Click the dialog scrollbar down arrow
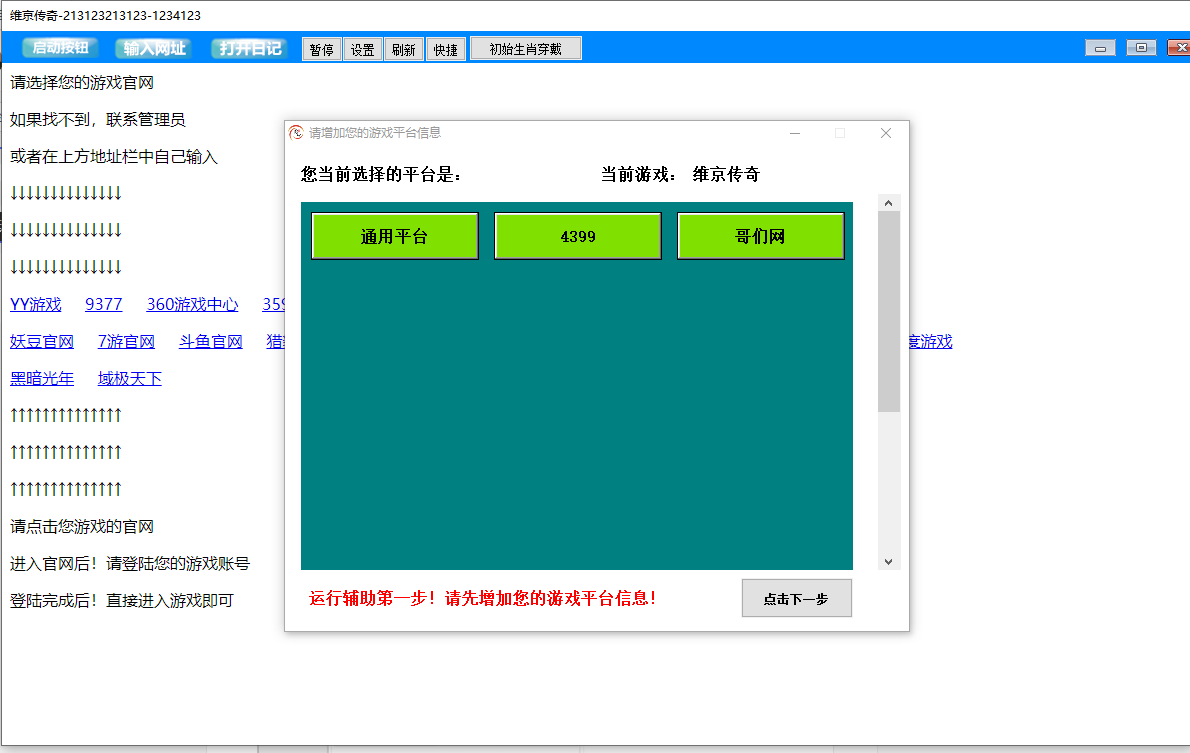 point(888,561)
